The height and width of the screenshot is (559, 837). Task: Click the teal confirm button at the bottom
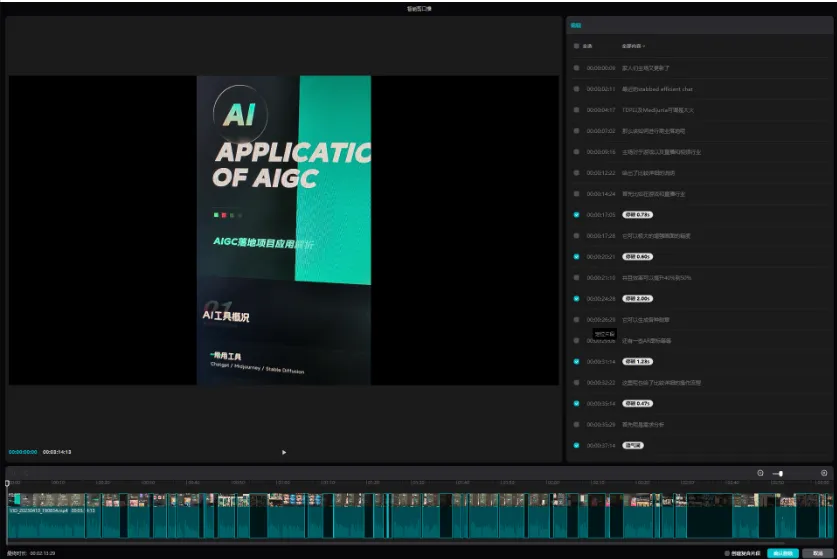[x=783, y=553]
